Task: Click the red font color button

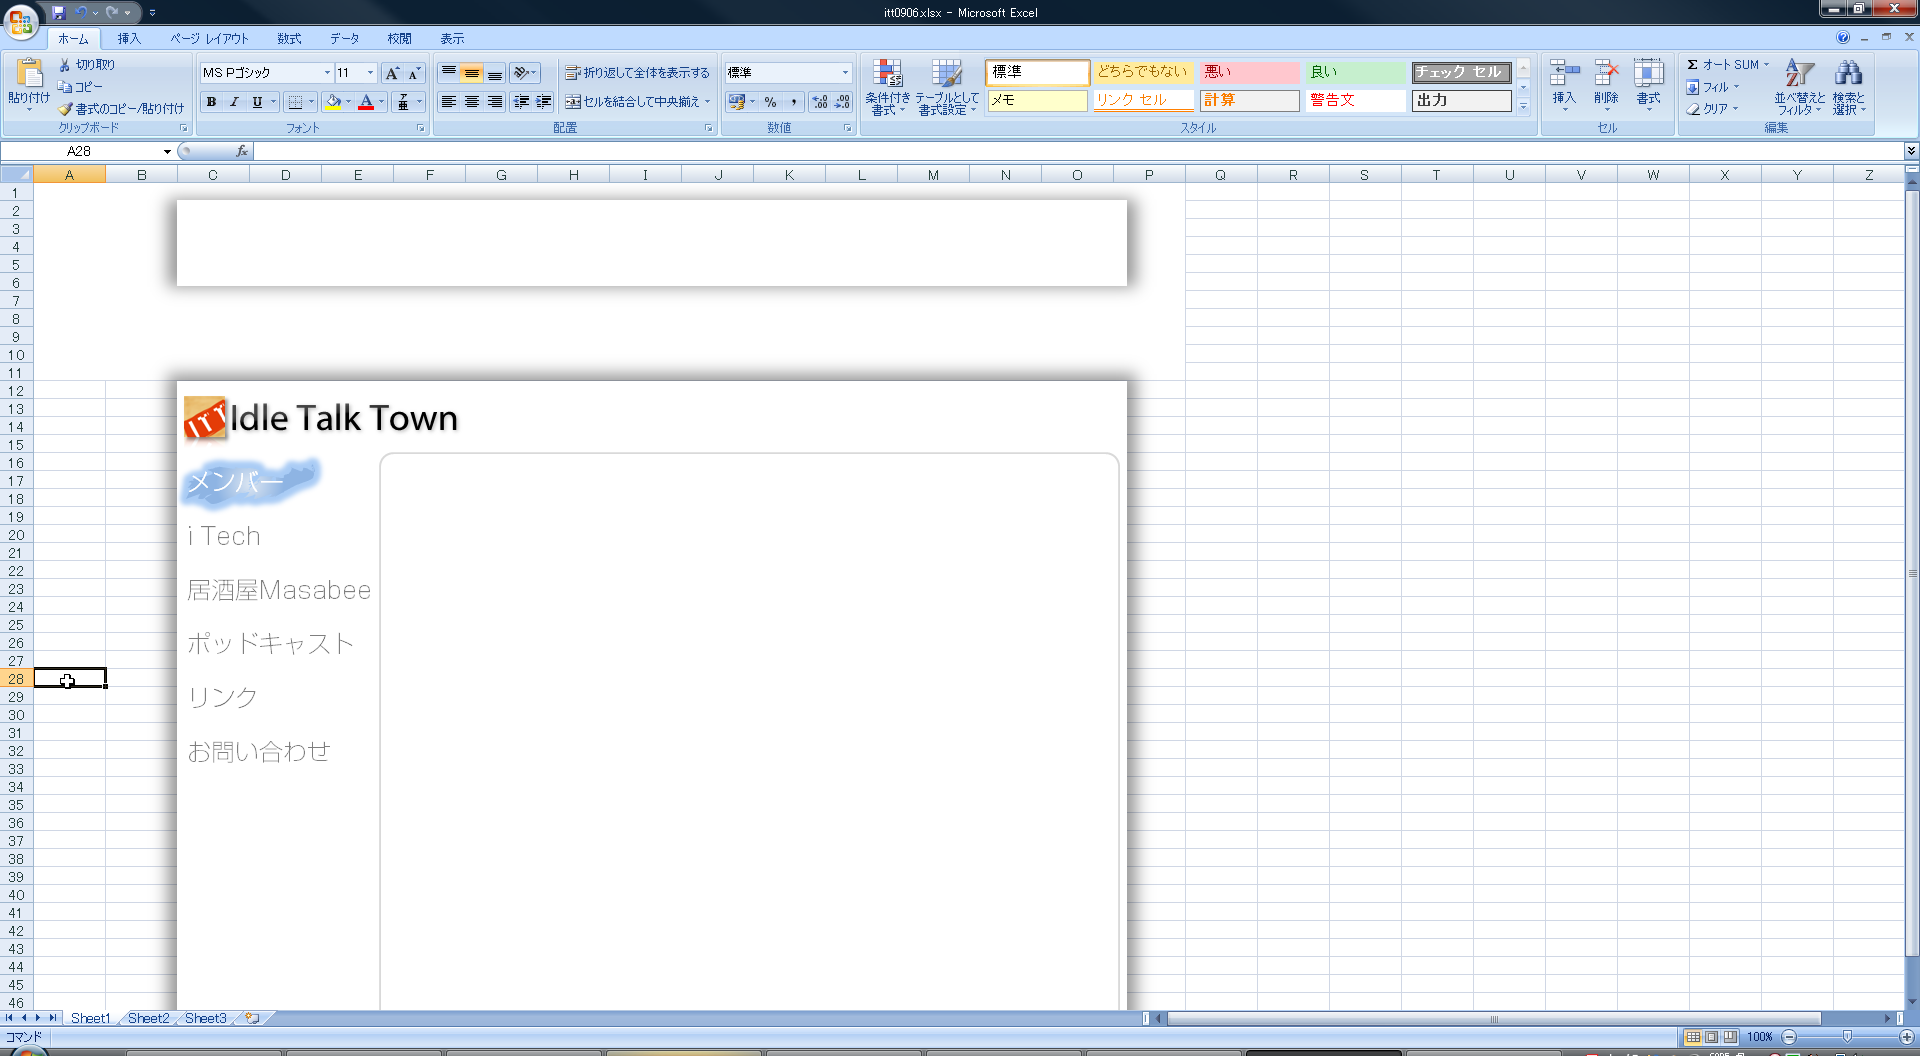Action: click(366, 102)
